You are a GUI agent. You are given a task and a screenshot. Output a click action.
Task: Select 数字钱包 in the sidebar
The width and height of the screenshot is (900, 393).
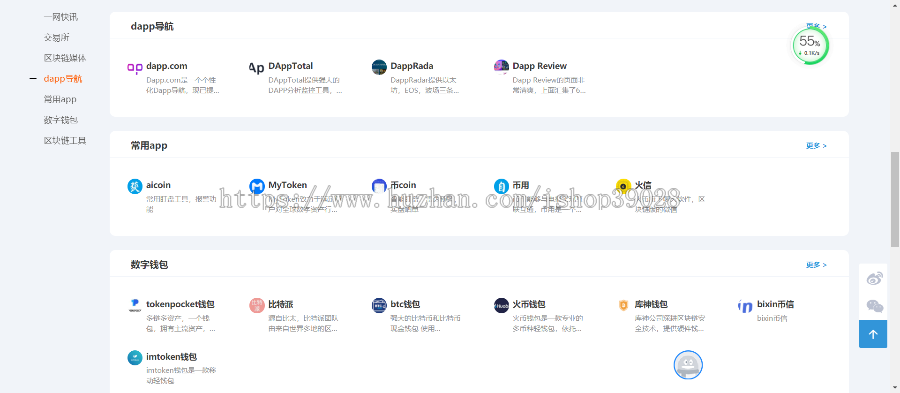click(61, 120)
